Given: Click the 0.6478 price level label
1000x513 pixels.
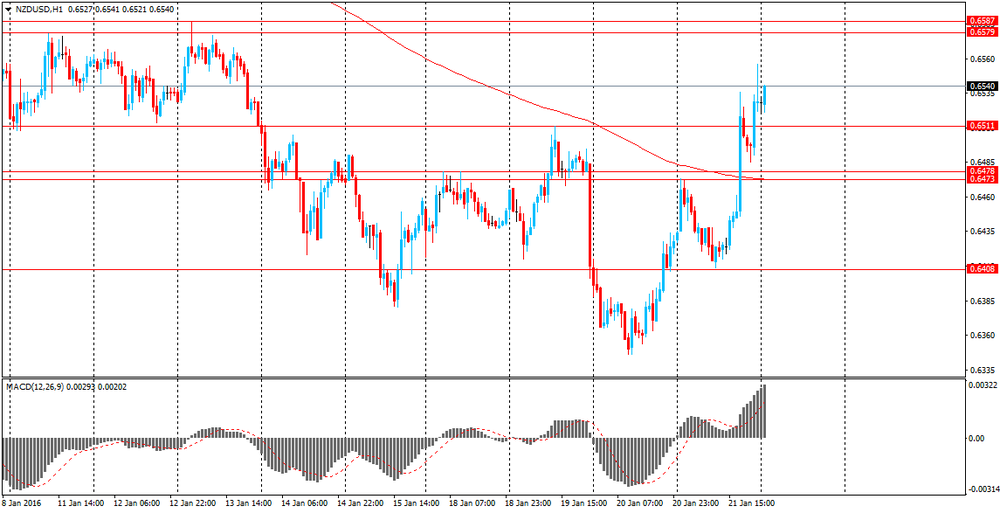Looking at the screenshot, I should 981,171.
